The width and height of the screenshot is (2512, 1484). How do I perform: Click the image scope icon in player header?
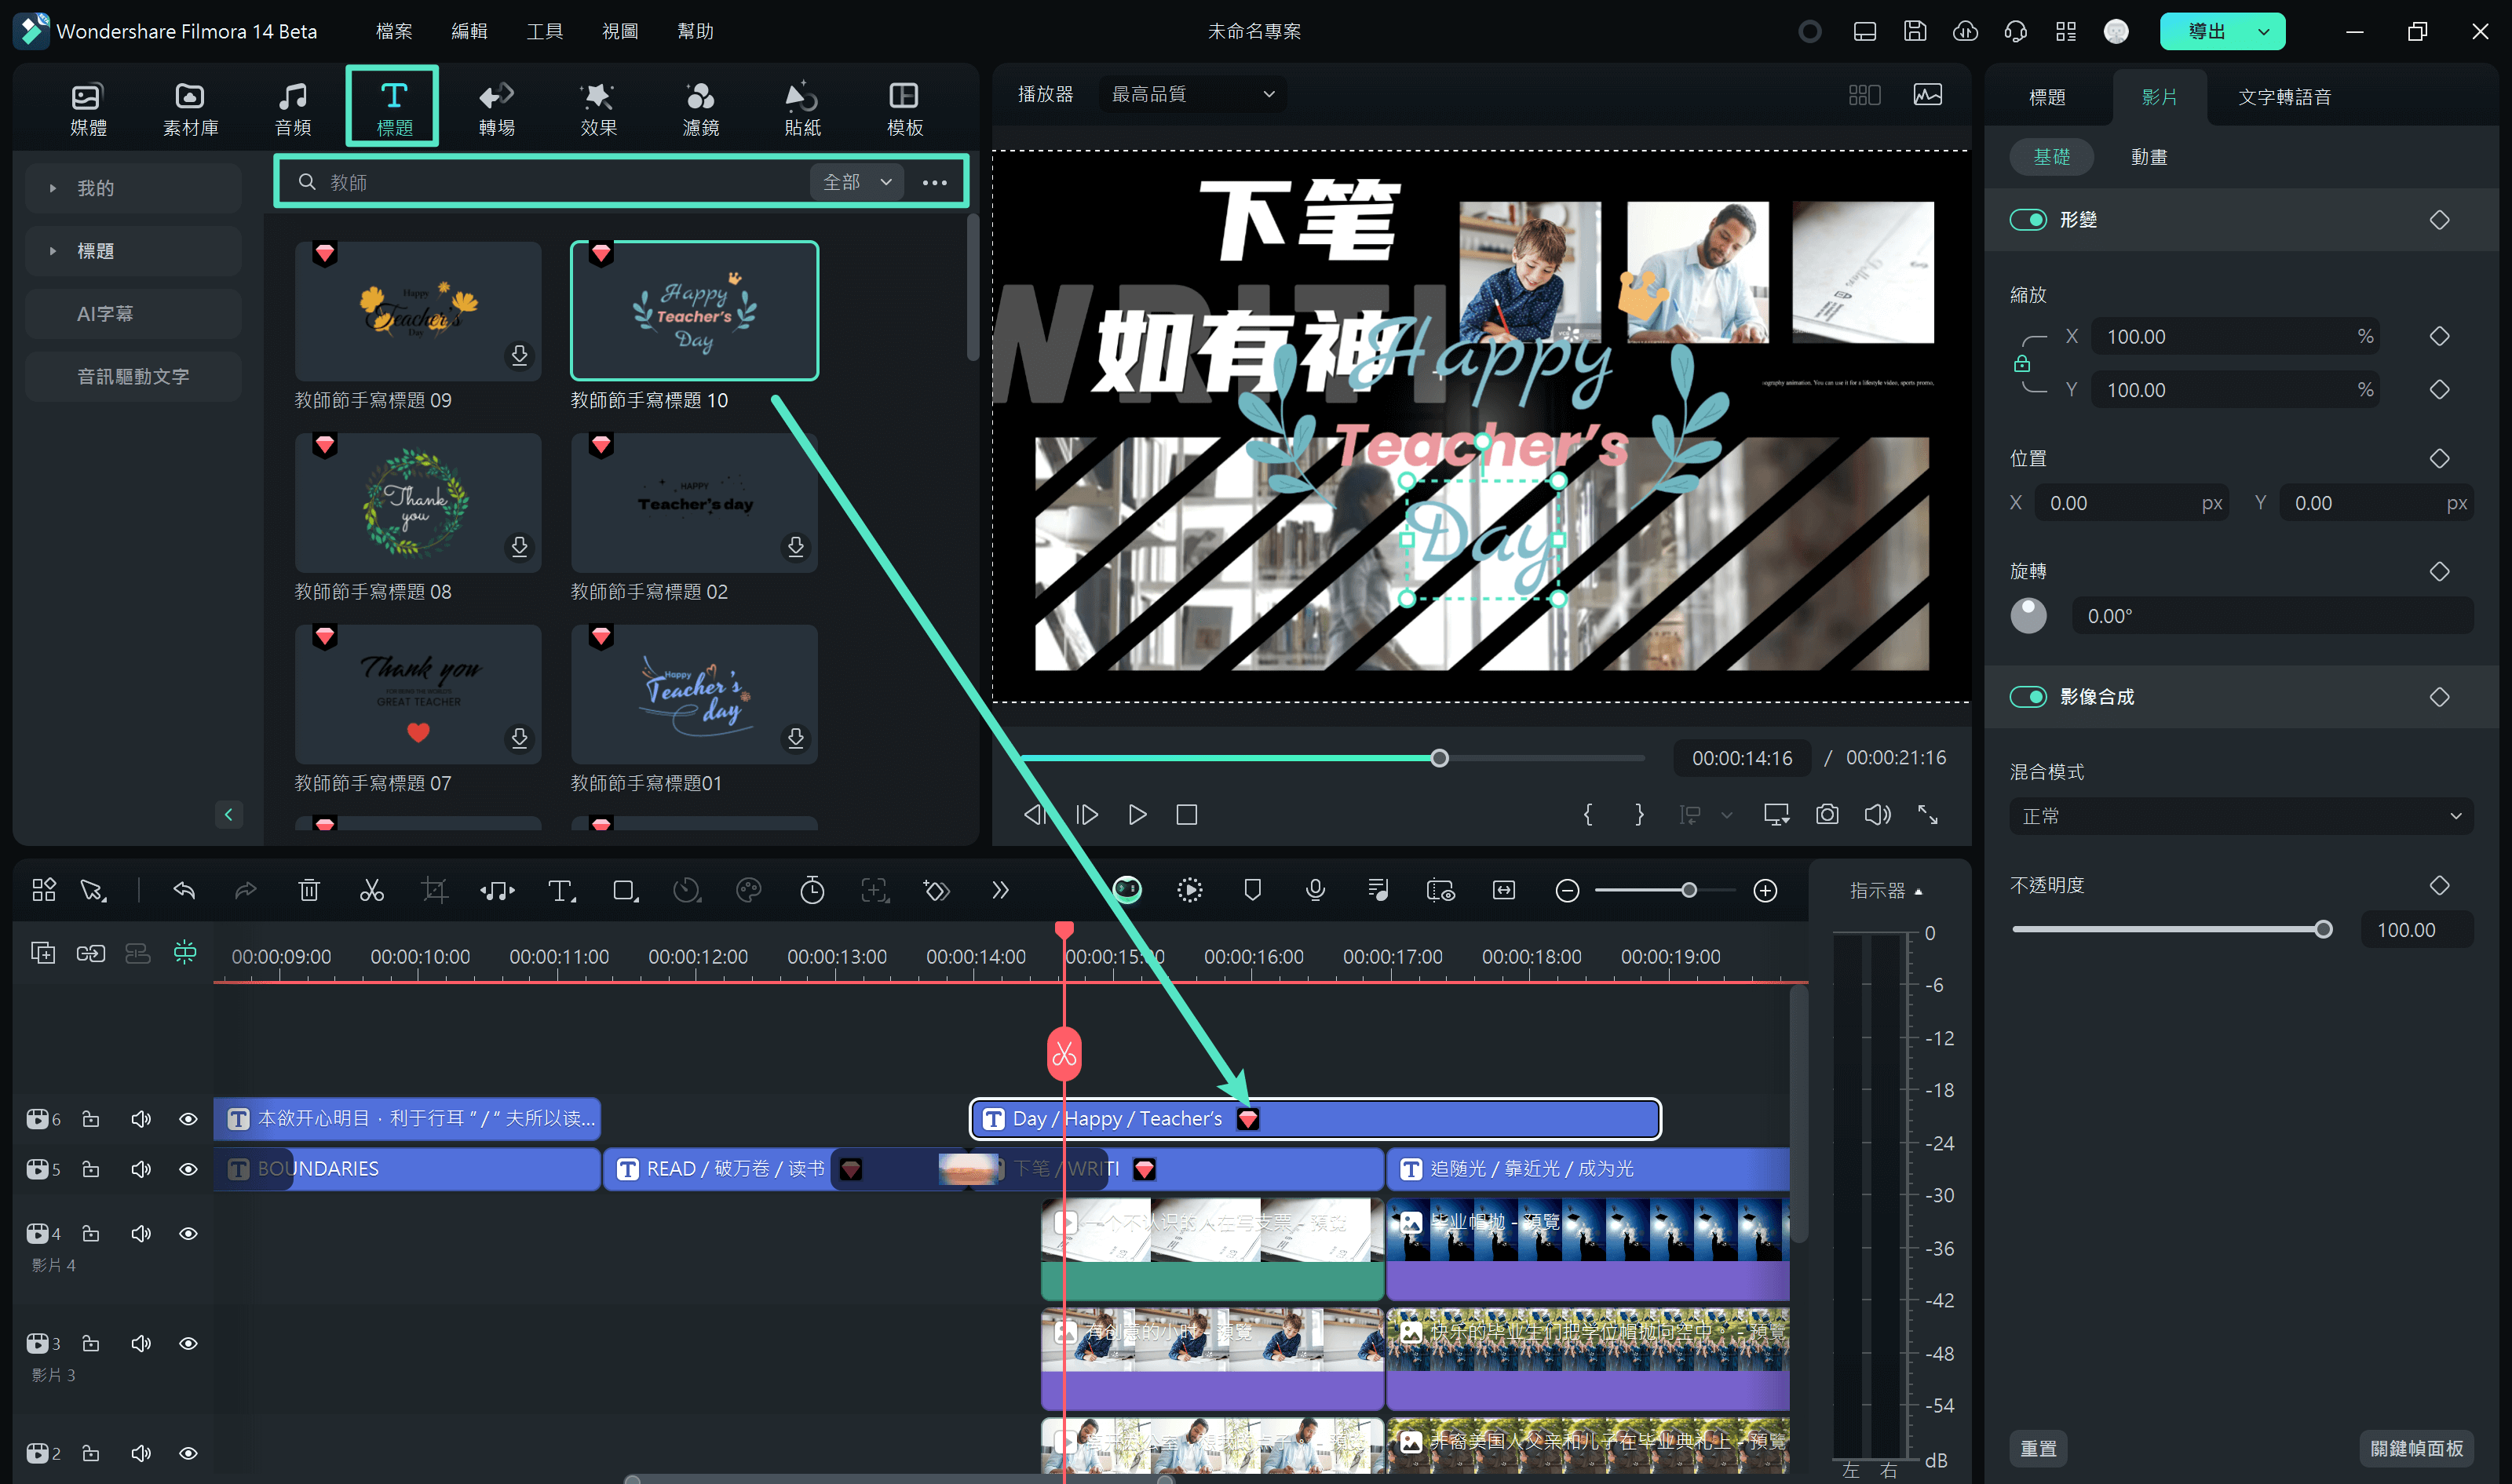[1927, 94]
